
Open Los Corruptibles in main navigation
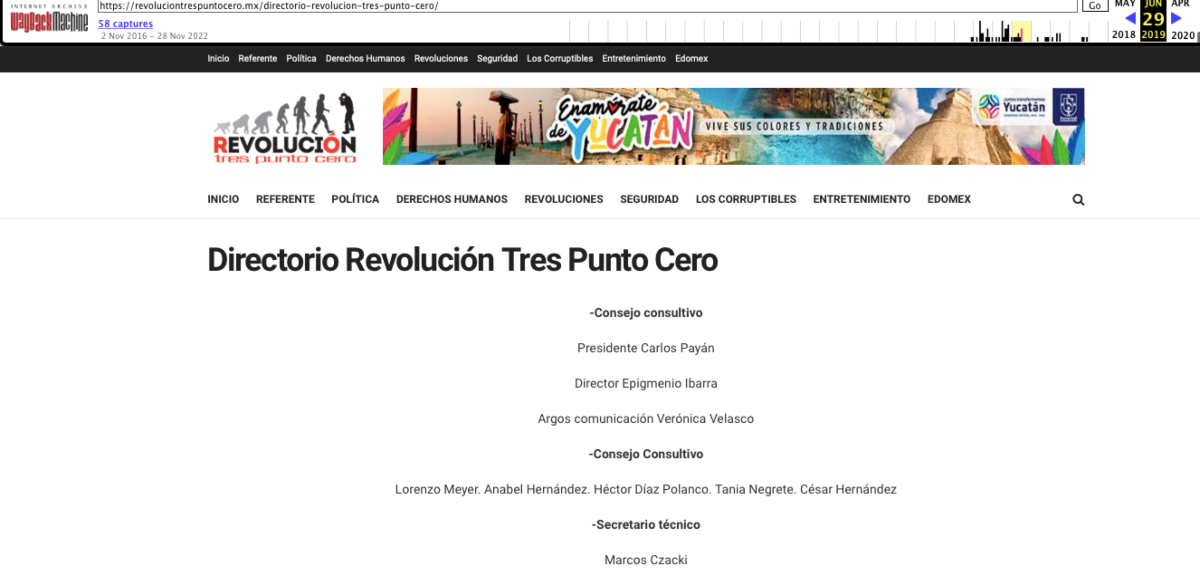tap(745, 200)
